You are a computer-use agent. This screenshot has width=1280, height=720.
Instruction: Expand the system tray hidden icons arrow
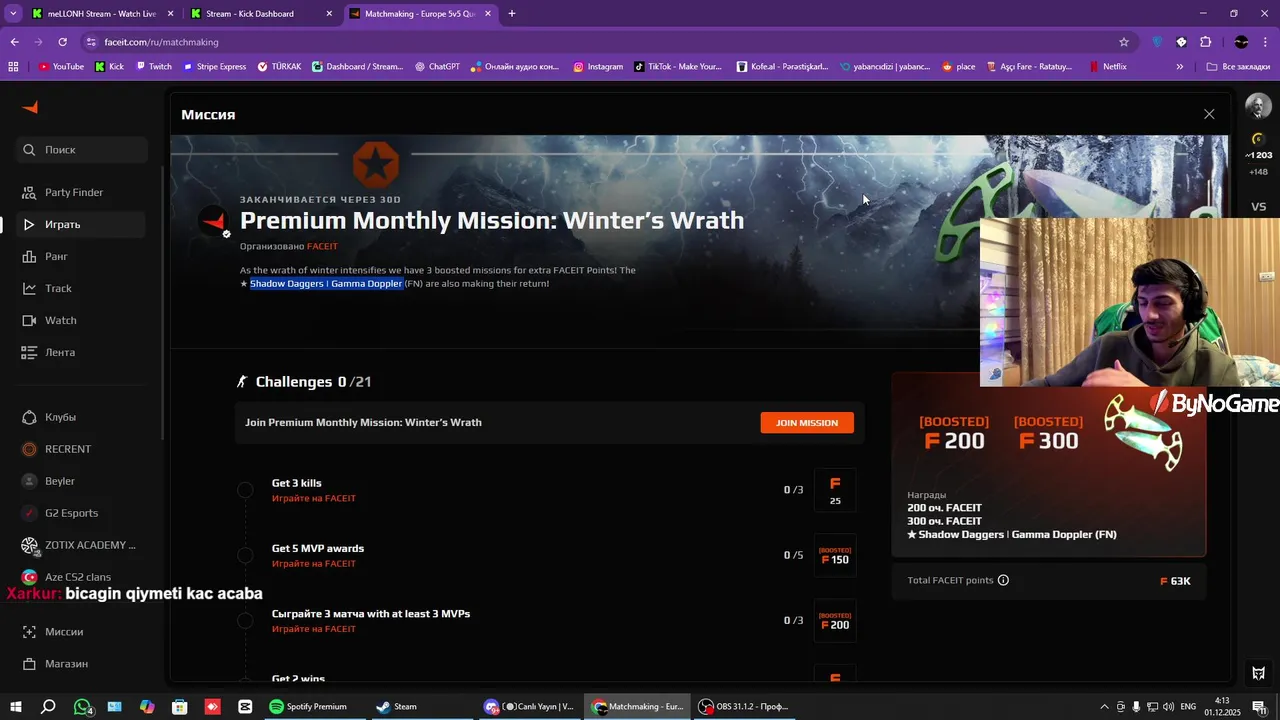[1105, 707]
